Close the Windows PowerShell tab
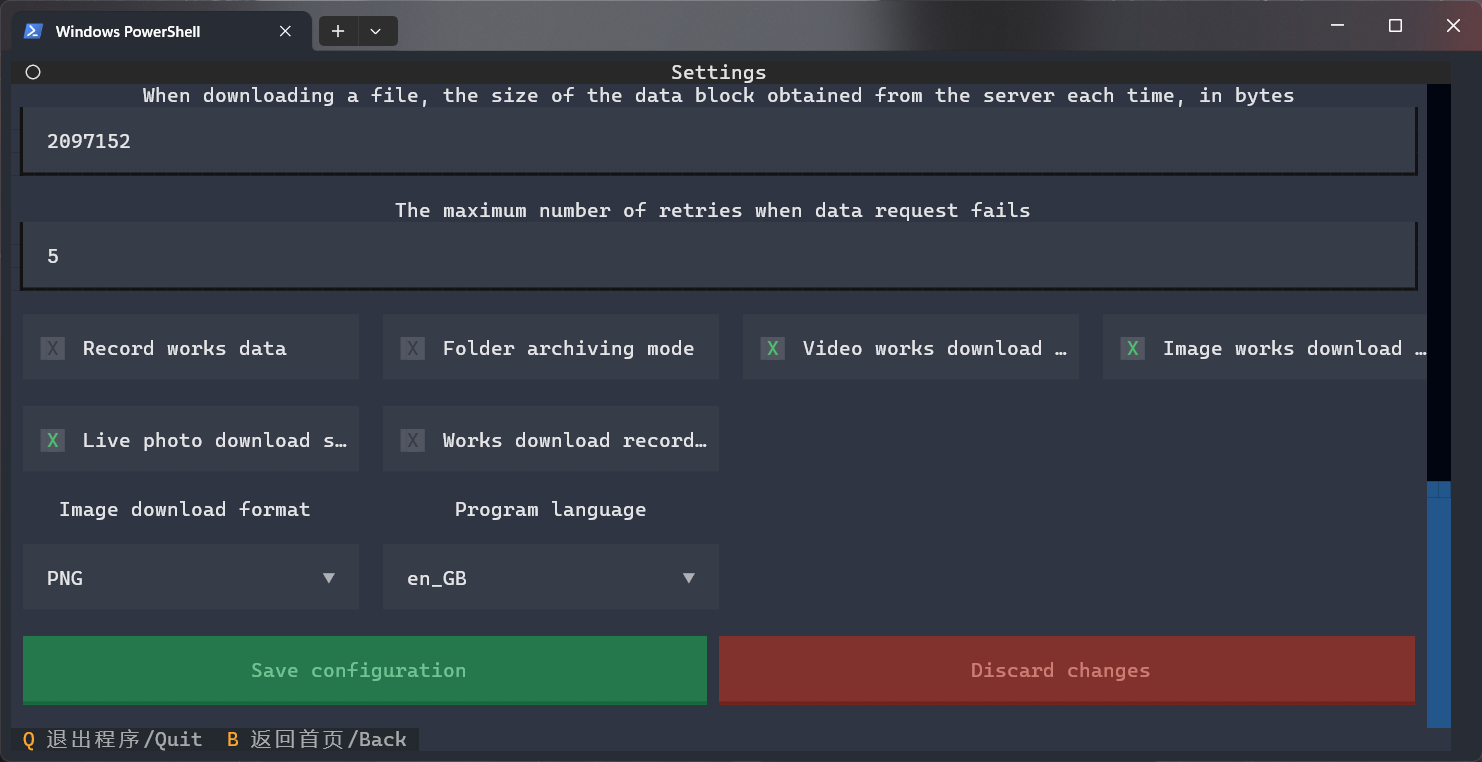This screenshot has height=762, width=1482. 285,31
